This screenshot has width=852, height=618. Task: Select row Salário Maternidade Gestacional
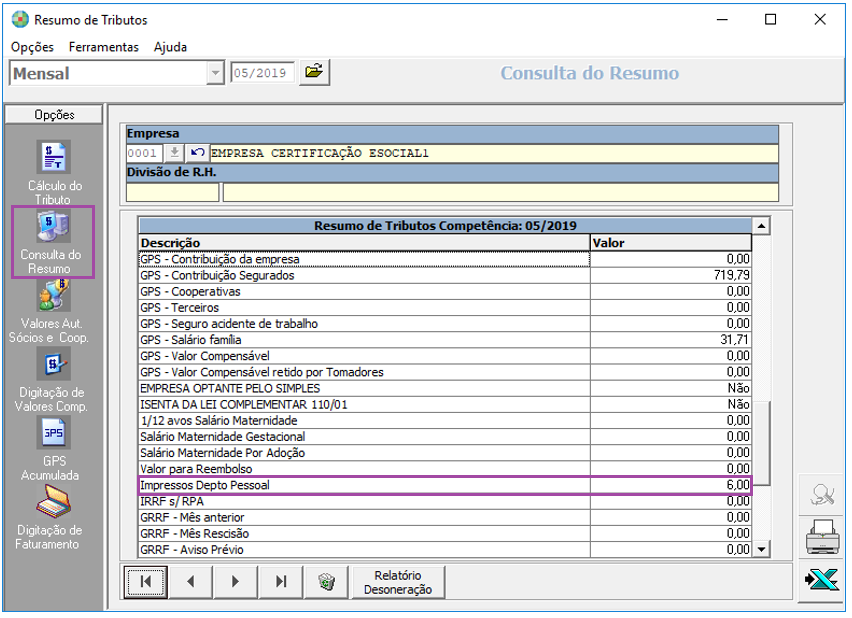pos(445,436)
